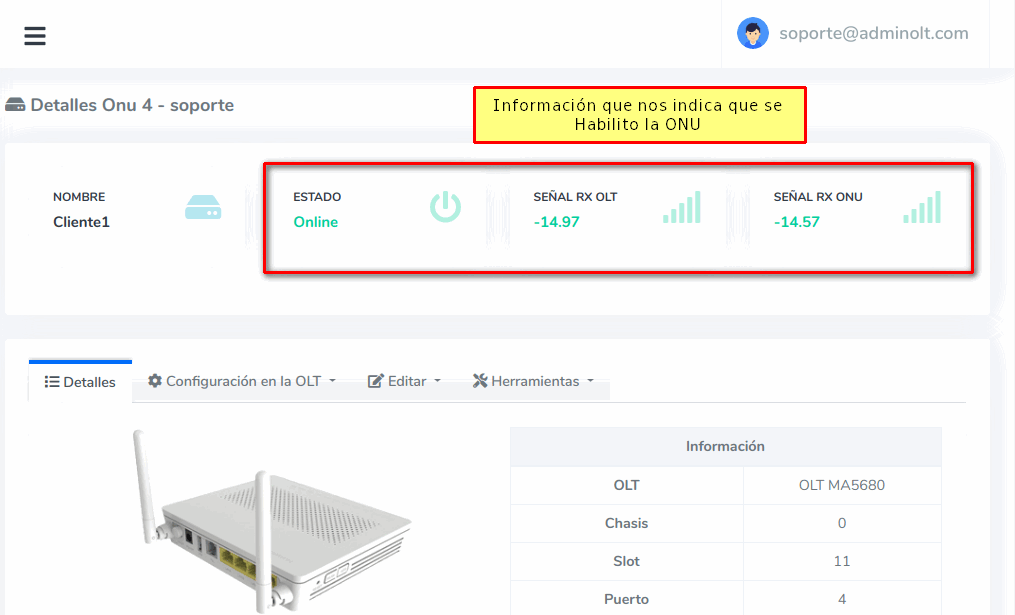Click the -14.57 ONU signal value
The image size is (1015, 615).
click(796, 222)
